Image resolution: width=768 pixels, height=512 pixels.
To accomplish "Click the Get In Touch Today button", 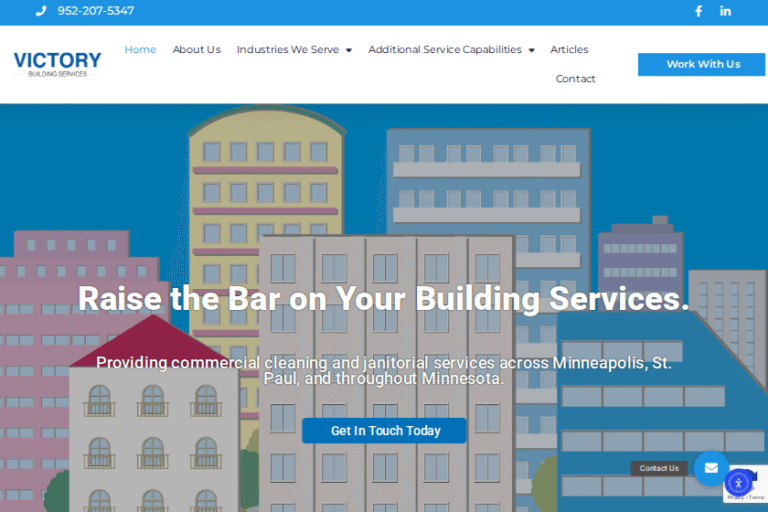I will [x=385, y=431].
